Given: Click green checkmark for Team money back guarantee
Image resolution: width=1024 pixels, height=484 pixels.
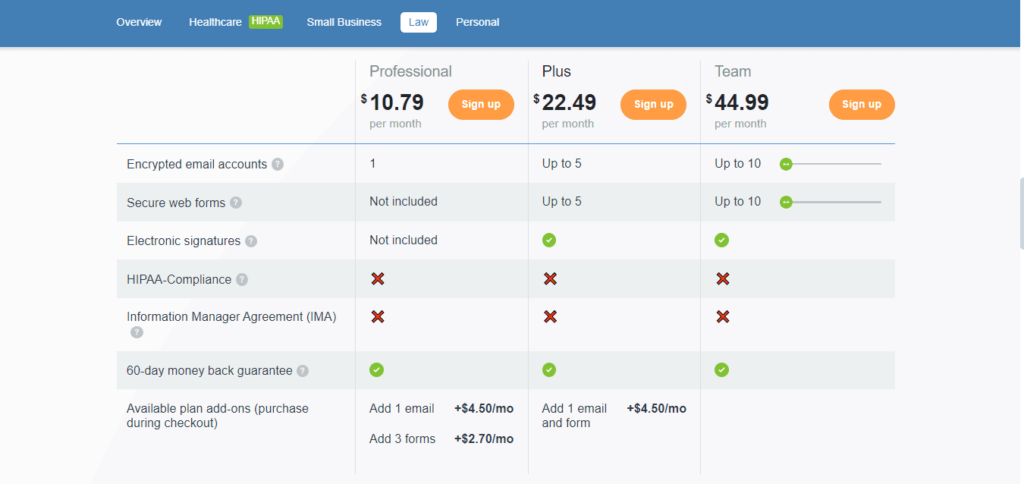Looking at the screenshot, I should (x=721, y=370).
